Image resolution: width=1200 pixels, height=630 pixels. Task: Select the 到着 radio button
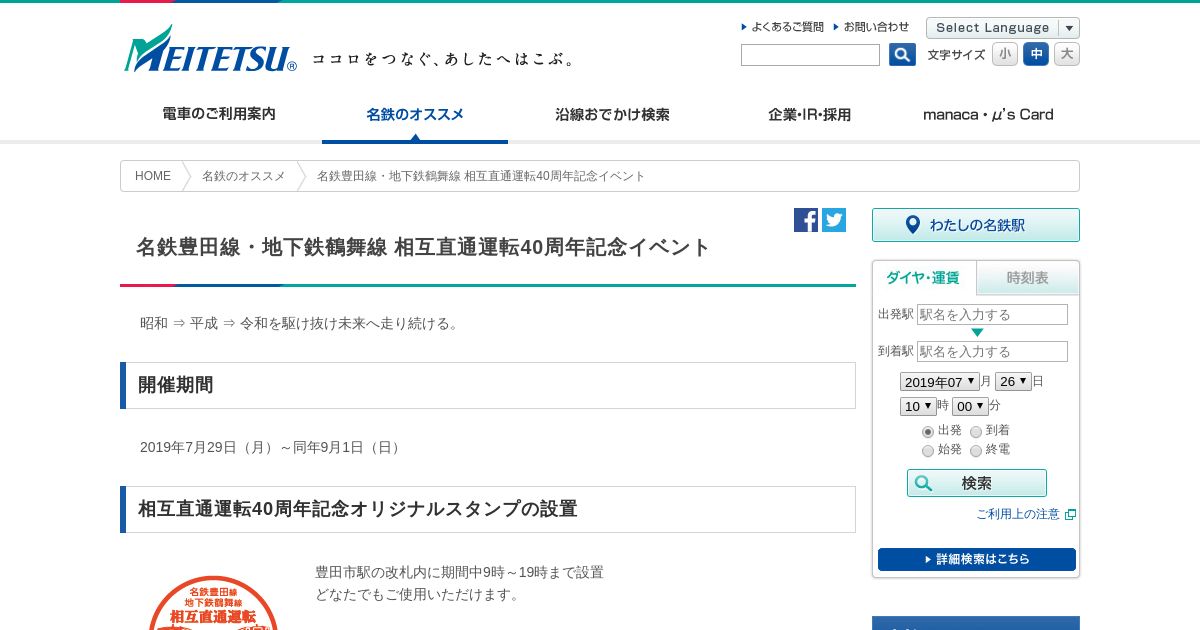coord(976,432)
